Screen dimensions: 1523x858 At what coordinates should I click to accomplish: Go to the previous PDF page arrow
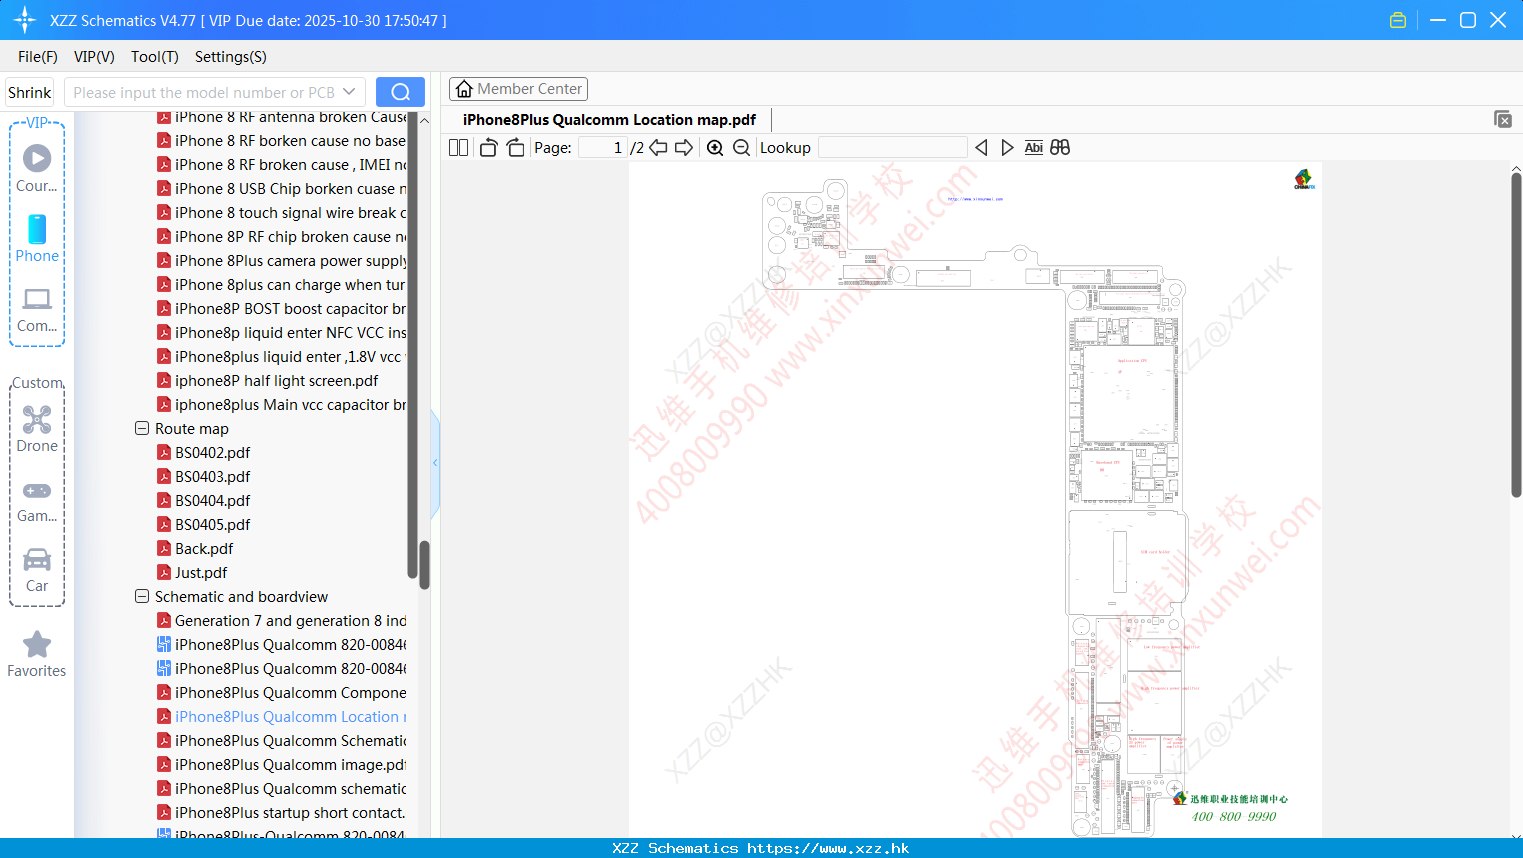coord(658,147)
